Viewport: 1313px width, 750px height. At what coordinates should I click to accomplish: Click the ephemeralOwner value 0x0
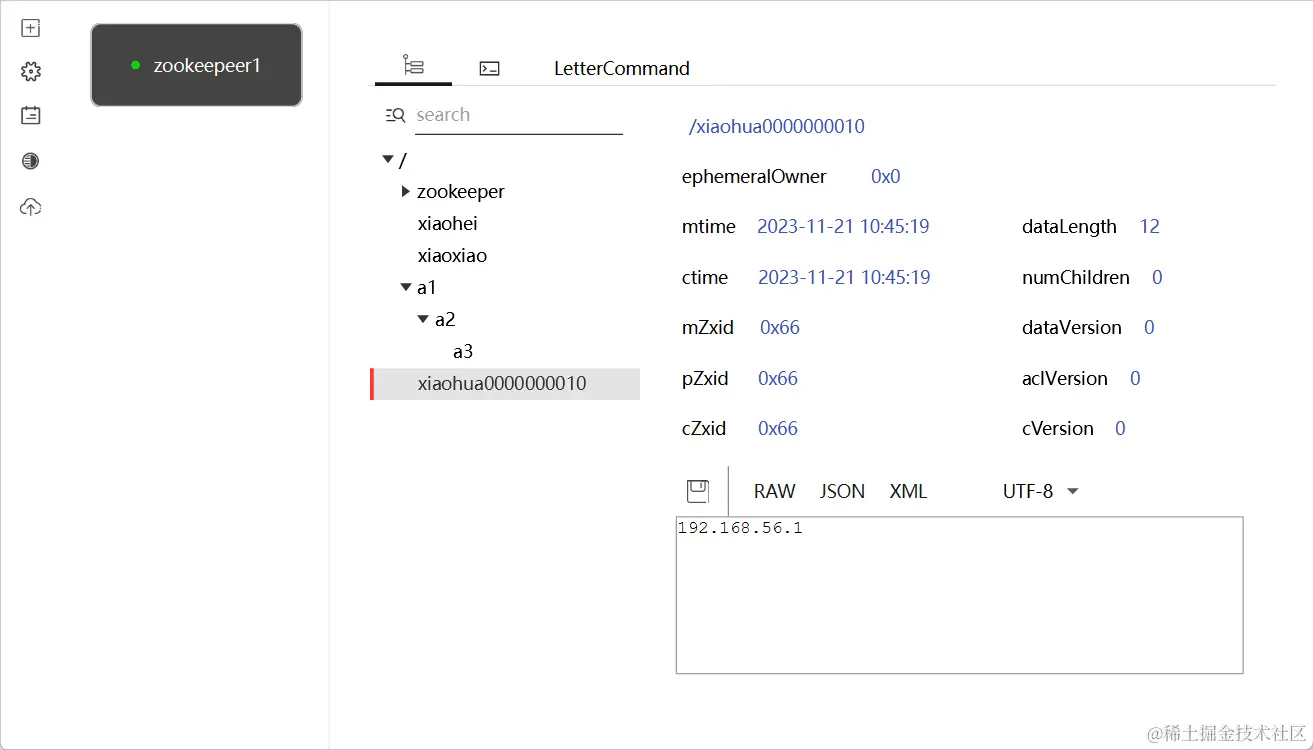(x=886, y=177)
